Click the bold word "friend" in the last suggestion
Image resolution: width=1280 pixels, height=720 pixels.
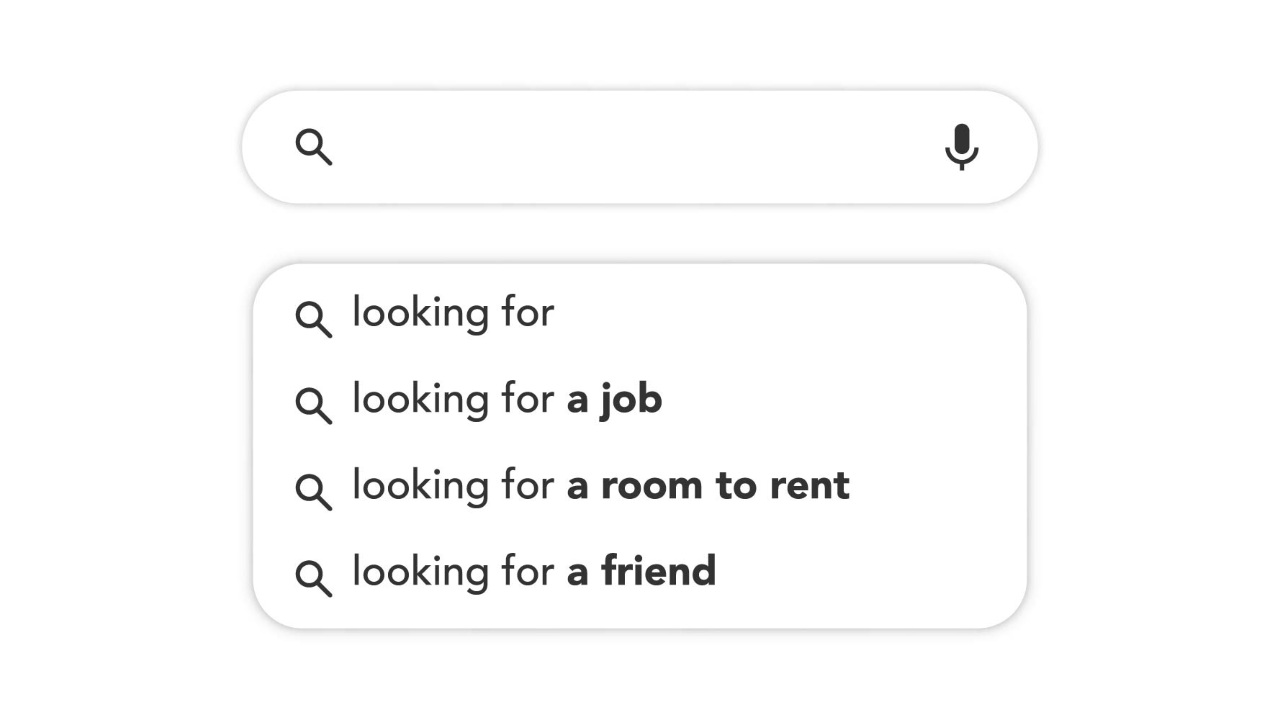(x=659, y=571)
